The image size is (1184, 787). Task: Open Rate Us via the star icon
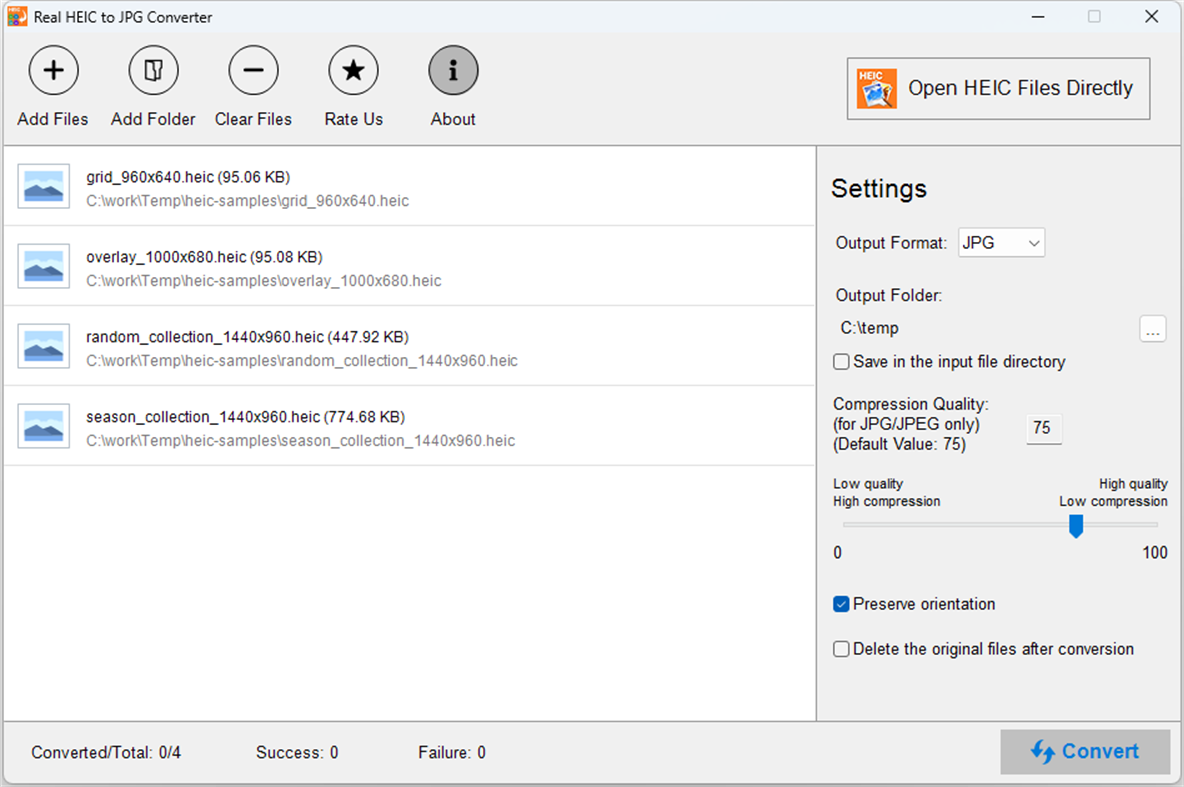click(x=353, y=70)
